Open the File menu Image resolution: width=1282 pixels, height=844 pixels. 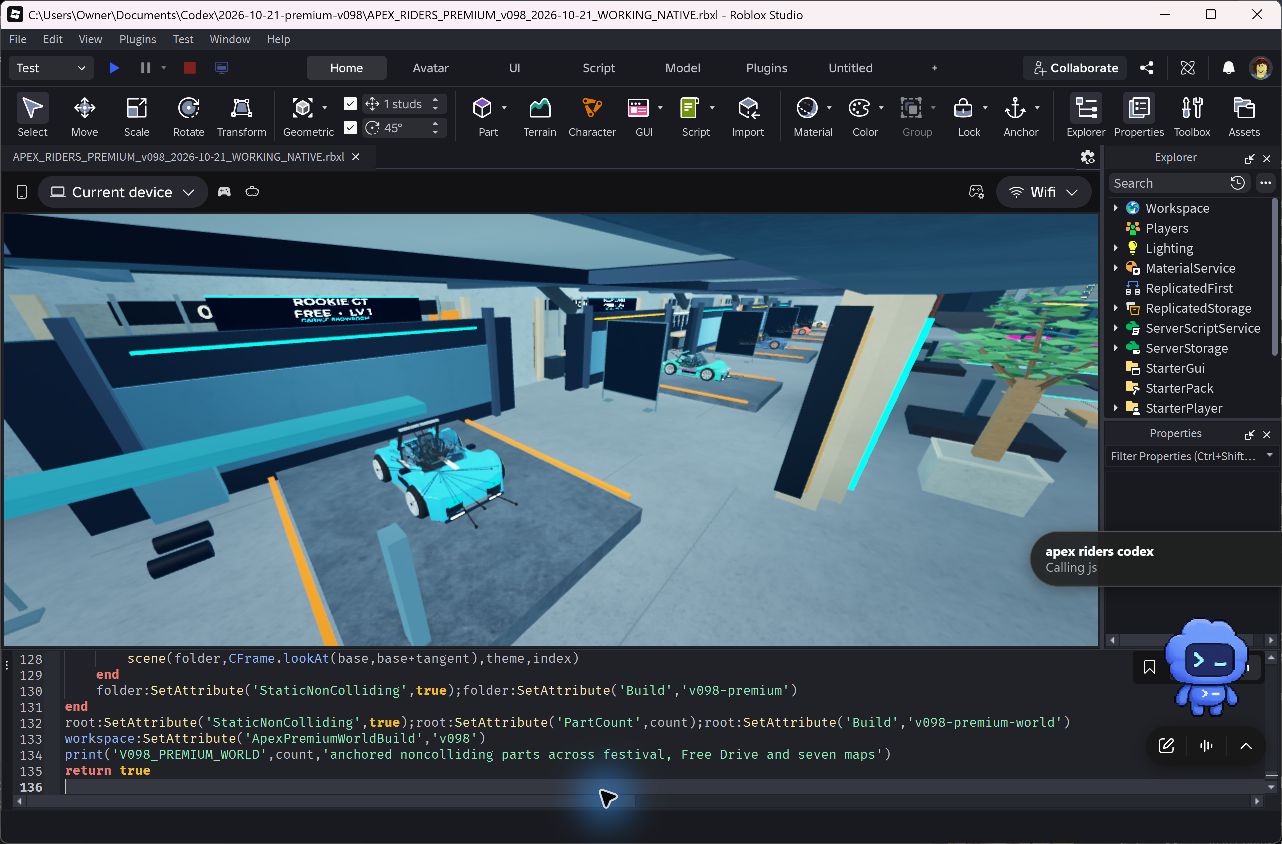pos(18,39)
